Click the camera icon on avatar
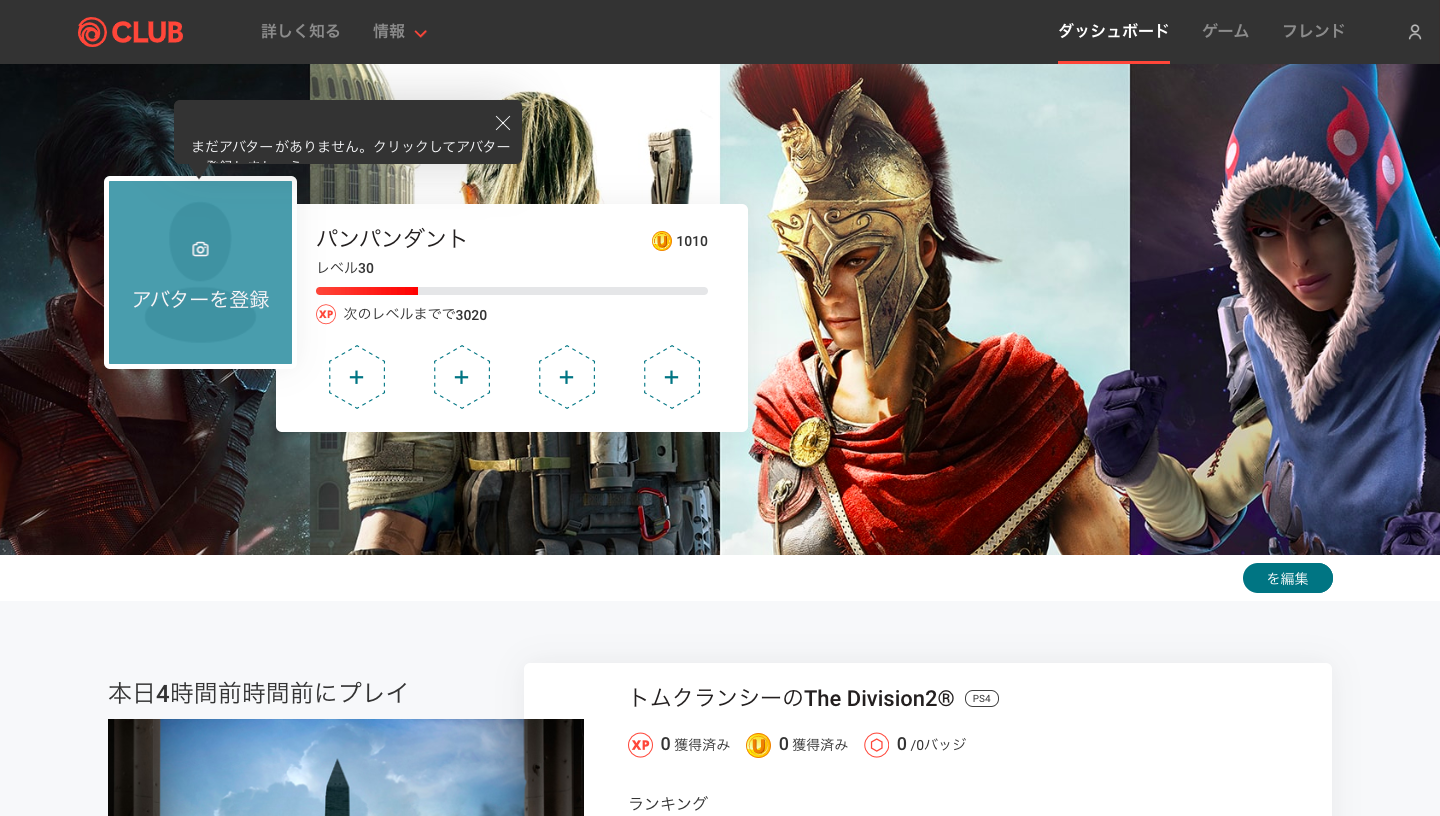This screenshot has height=816, width=1440. tap(200, 249)
